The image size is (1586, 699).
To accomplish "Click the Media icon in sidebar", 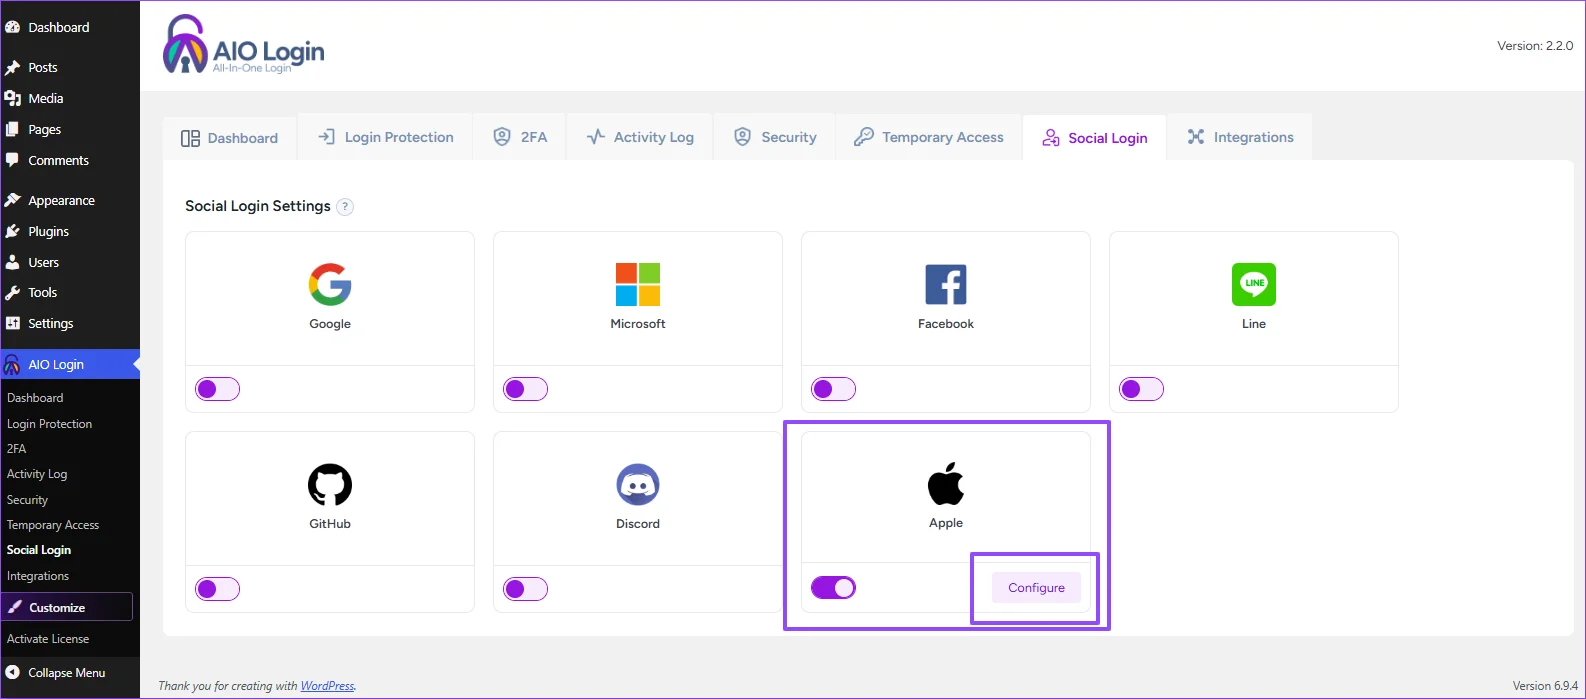I will tap(13, 98).
